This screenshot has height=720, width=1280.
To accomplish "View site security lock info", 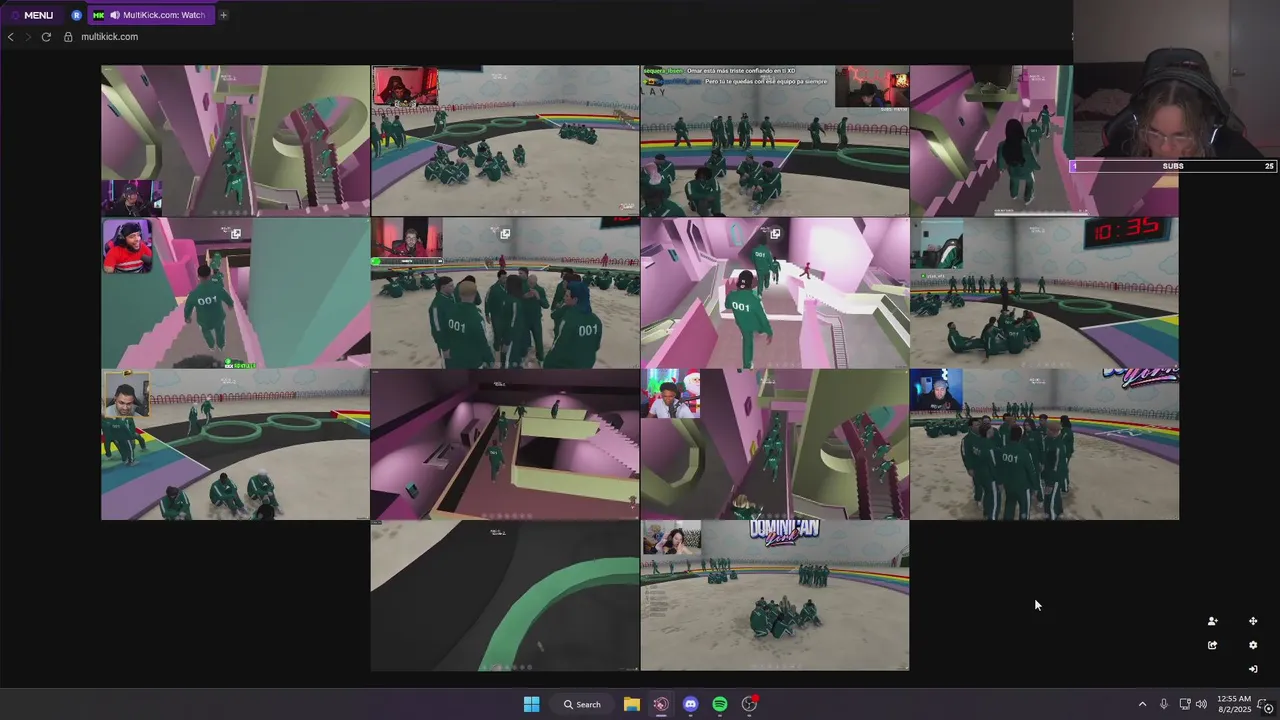I will coord(68,37).
